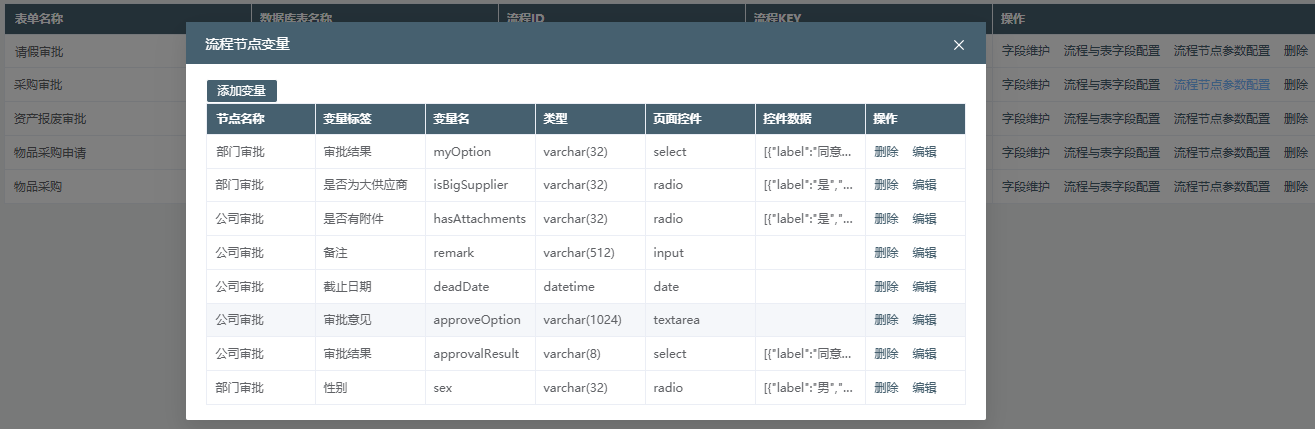Edit the approveOption variable row
Image resolution: width=1315 pixels, height=429 pixels.
924,320
